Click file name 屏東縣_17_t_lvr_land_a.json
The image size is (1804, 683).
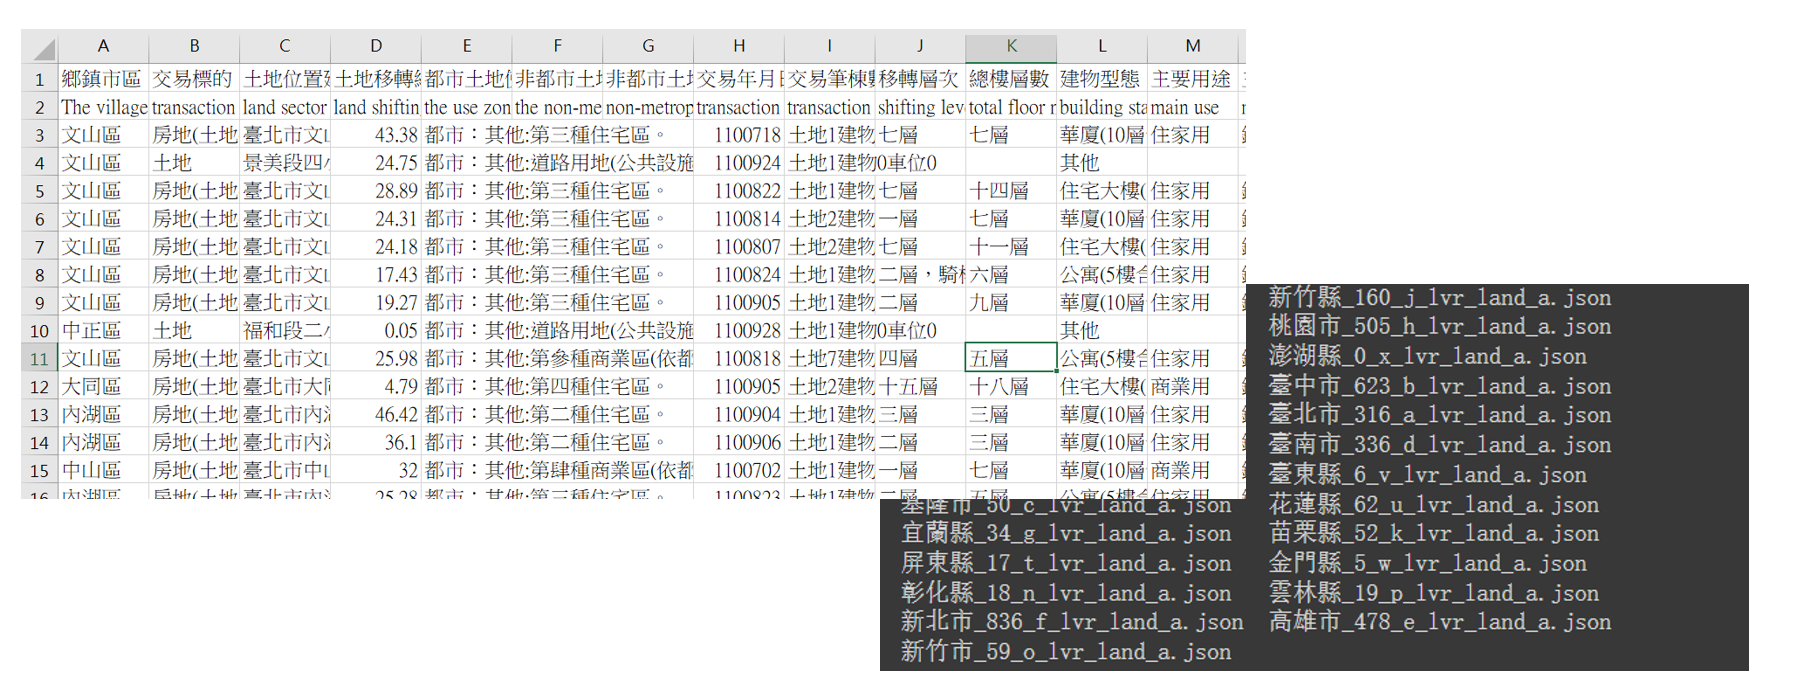tap(1066, 564)
